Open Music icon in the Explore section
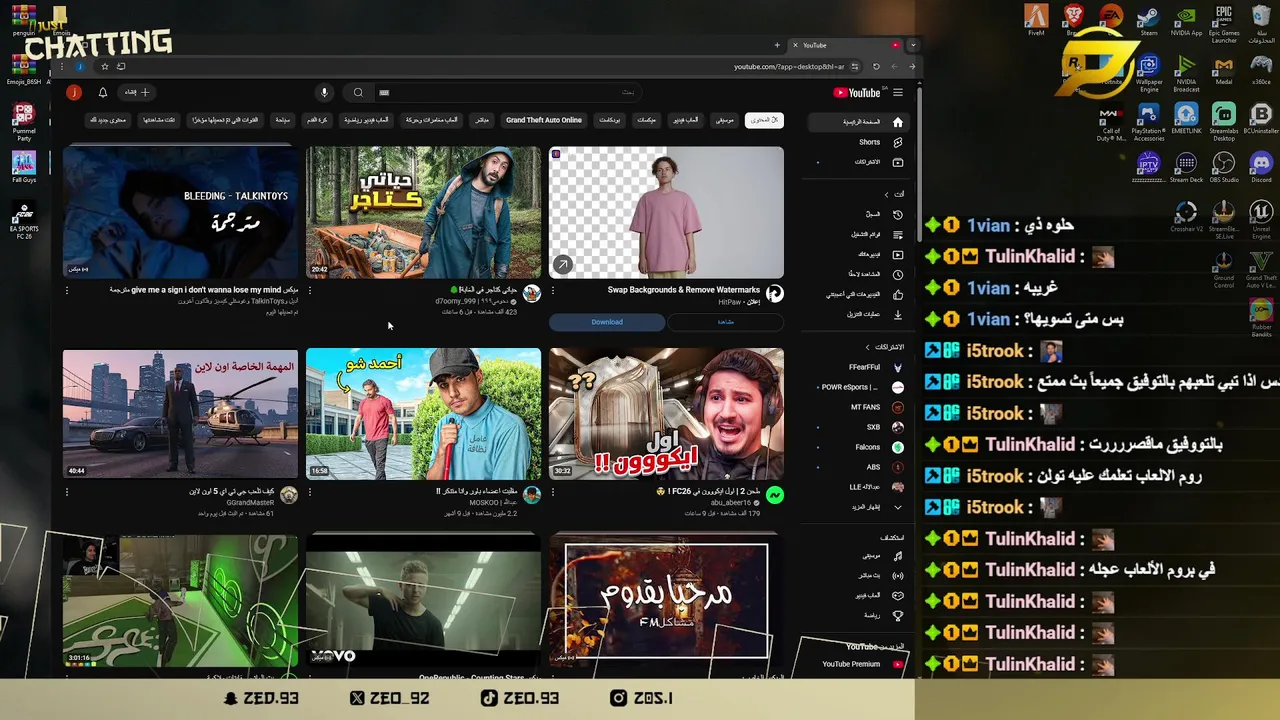1280x720 pixels. click(897, 556)
